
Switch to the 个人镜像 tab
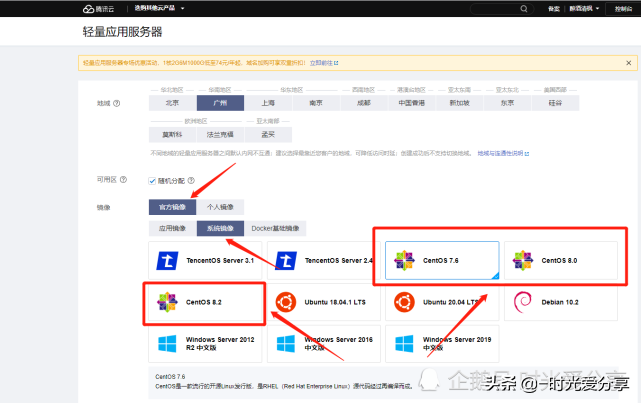click(x=220, y=207)
